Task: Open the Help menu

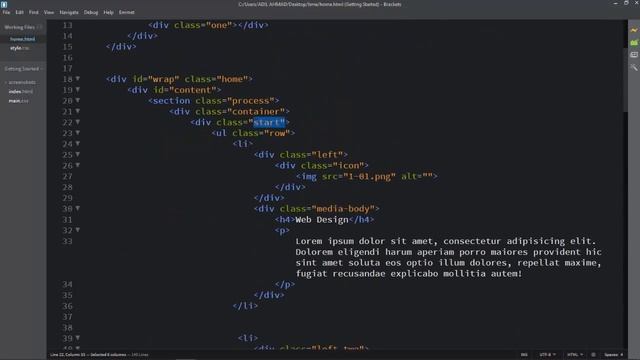Action: (108, 13)
